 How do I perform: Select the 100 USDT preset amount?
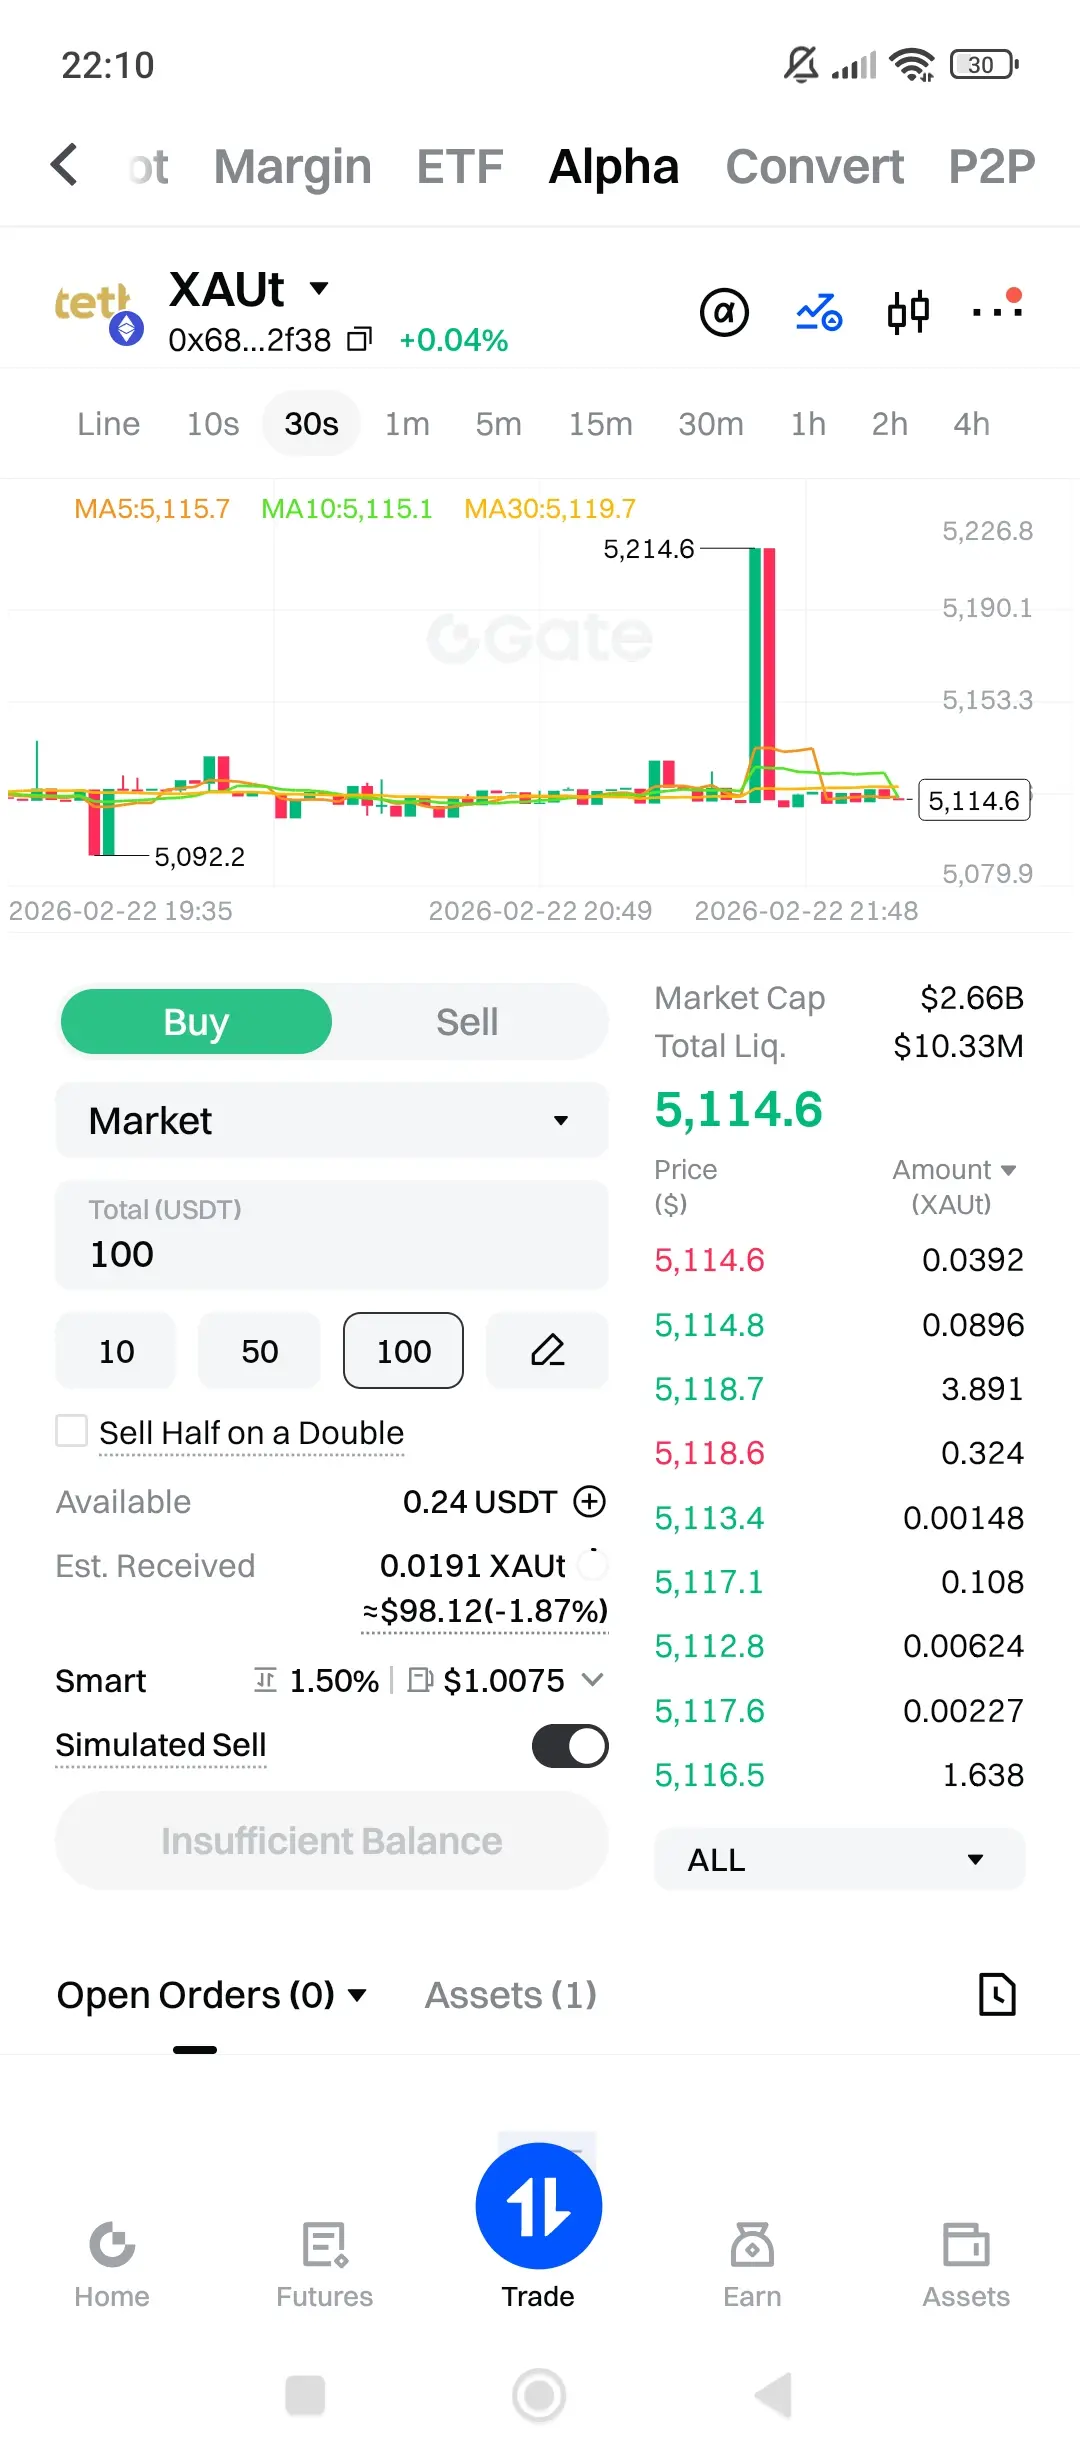point(403,1351)
